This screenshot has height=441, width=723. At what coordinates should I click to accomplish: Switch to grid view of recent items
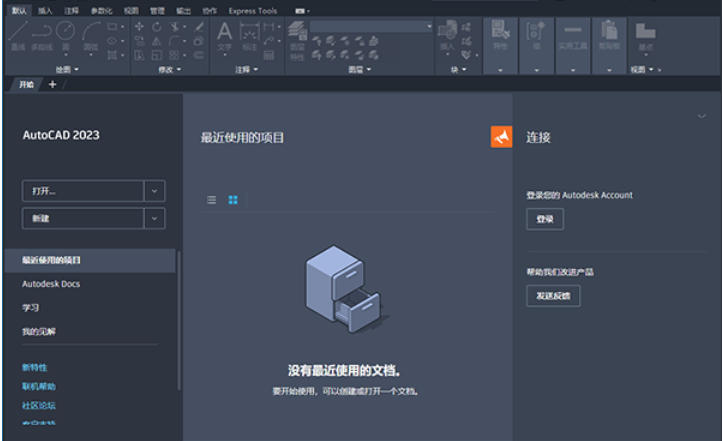tap(233, 200)
